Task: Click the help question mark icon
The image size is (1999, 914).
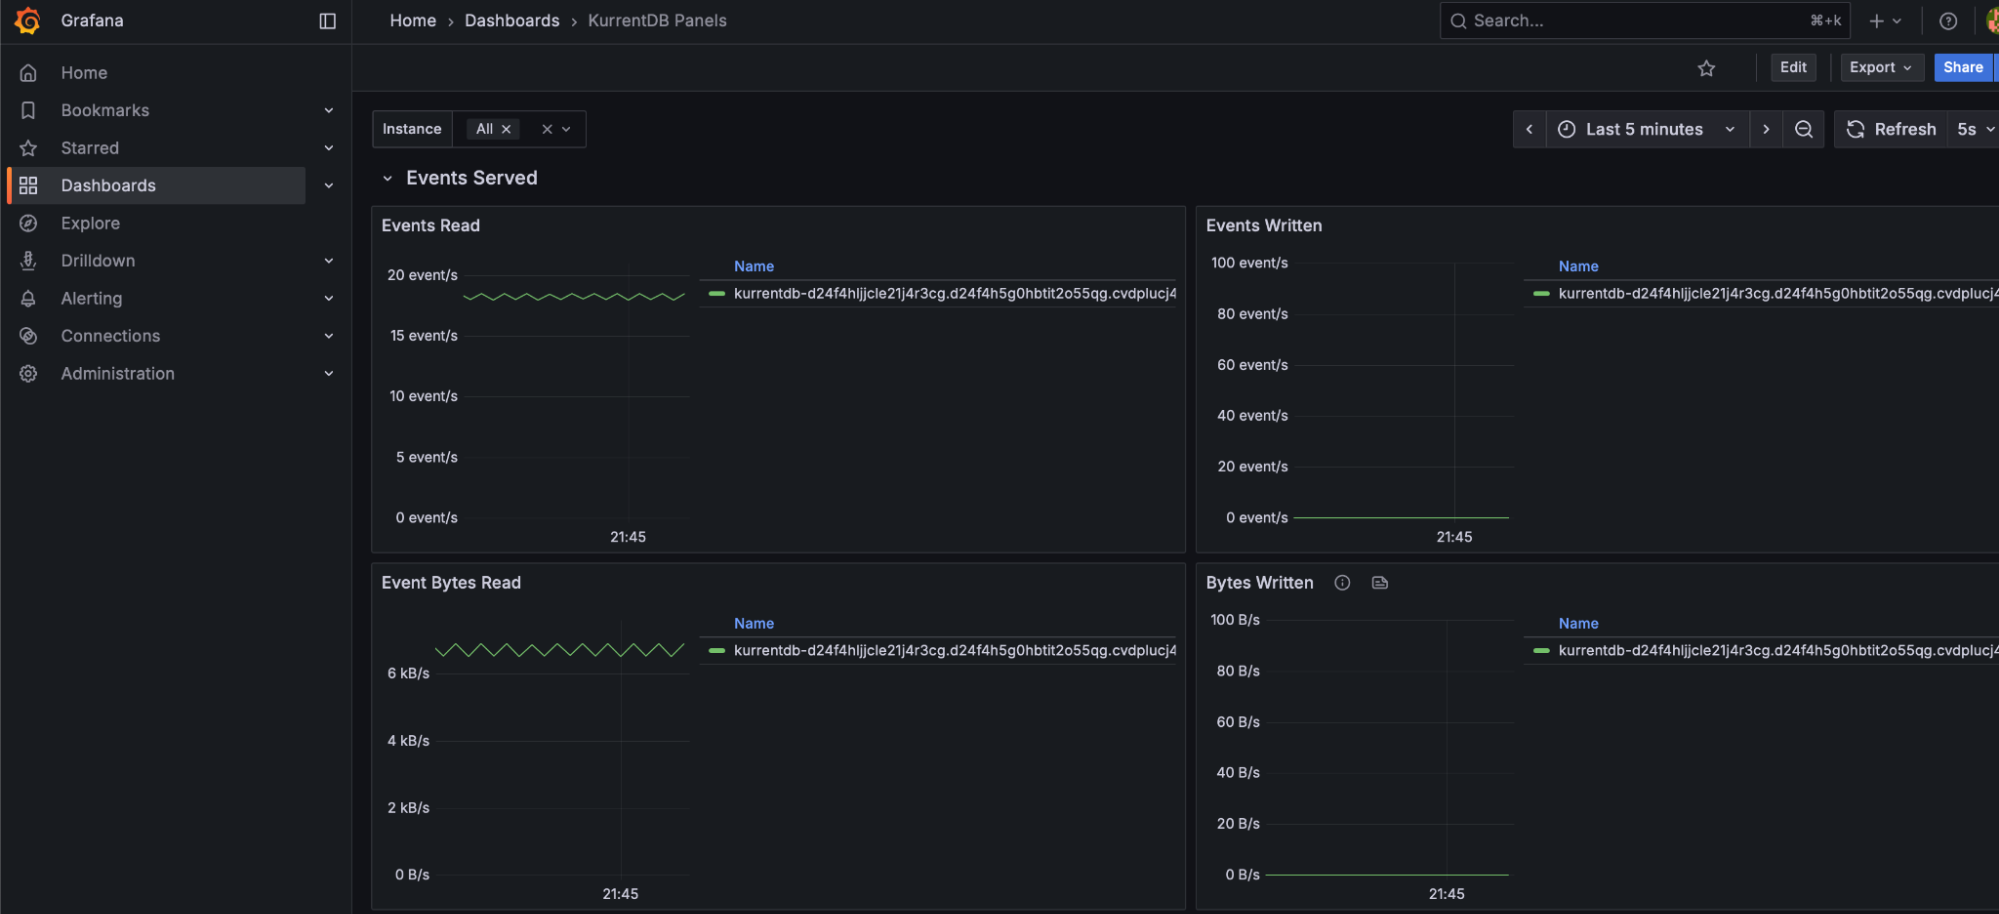Action: point(1947,20)
